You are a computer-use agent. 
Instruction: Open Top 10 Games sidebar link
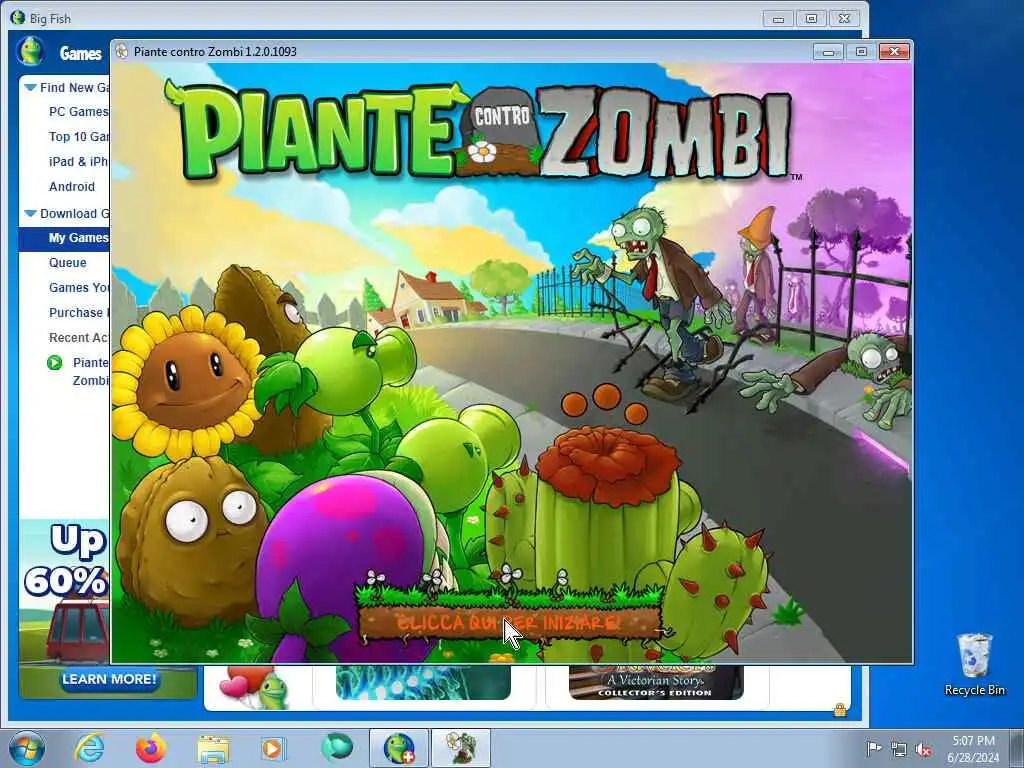[x=78, y=136]
